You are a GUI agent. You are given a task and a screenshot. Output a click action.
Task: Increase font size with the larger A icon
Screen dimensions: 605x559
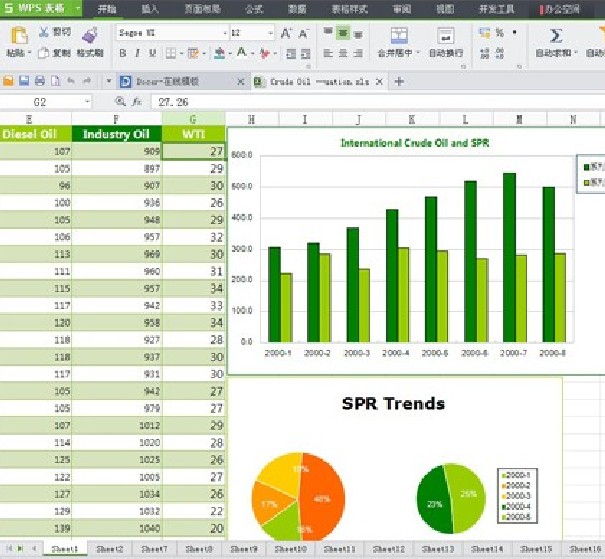[x=286, y=34]
